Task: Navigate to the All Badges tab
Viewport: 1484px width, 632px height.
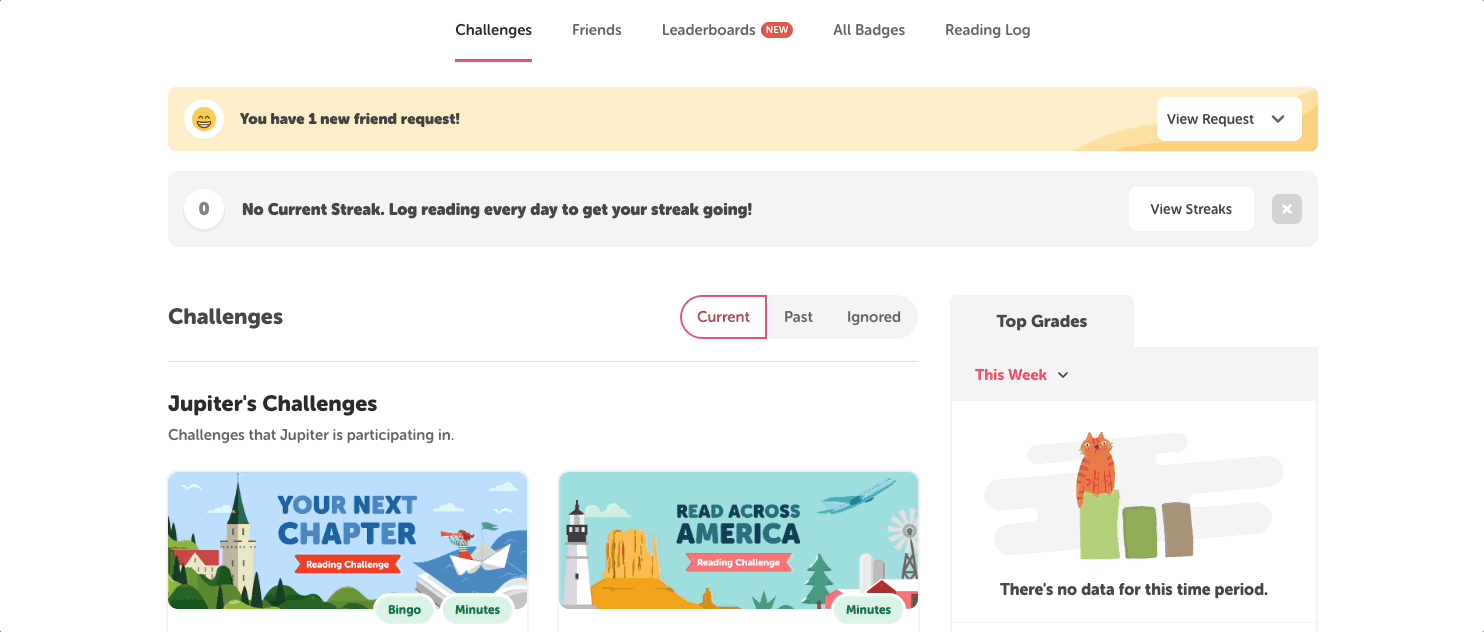Action: coord(869,29)
